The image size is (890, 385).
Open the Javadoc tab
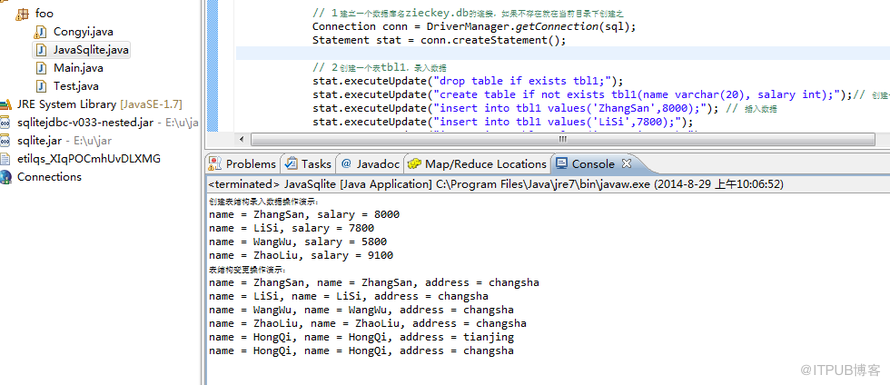pos(371,164)
